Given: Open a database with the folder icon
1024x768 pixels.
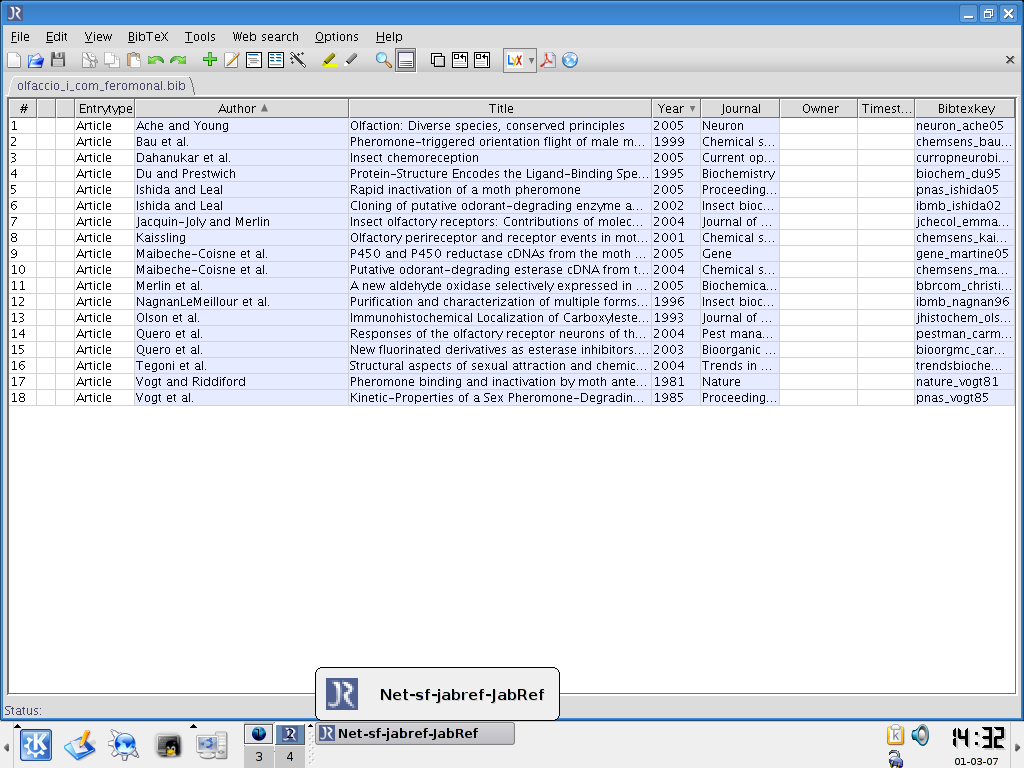Looking at the screenshot, I should [x=35, y=60].
